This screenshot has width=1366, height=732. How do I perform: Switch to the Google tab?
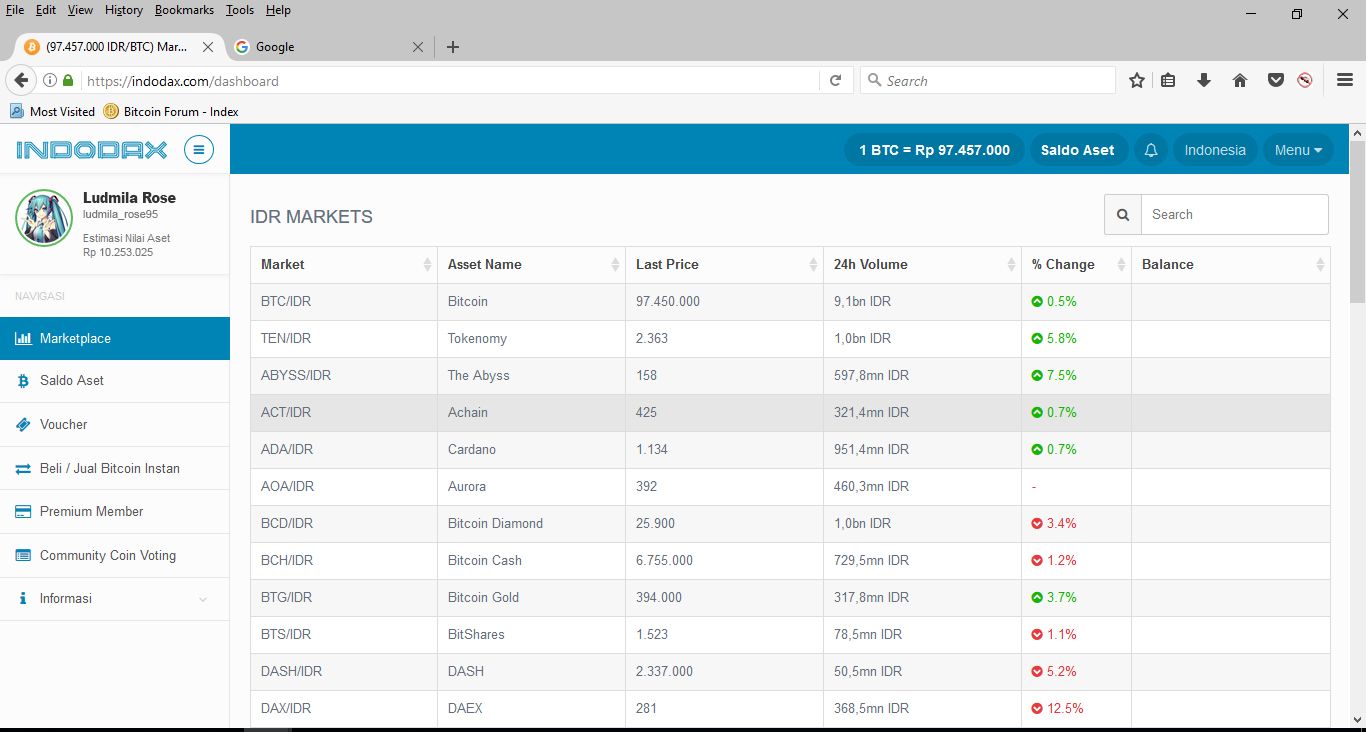tap(327, 47)
